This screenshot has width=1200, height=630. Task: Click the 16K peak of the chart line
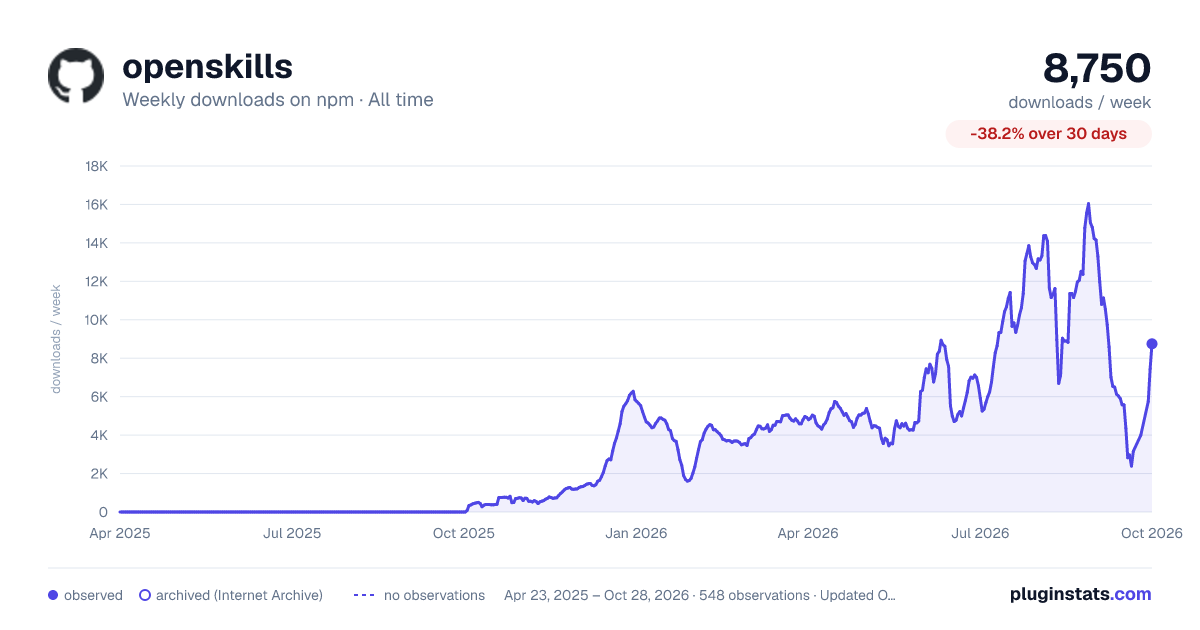[x=1088, y=204]
